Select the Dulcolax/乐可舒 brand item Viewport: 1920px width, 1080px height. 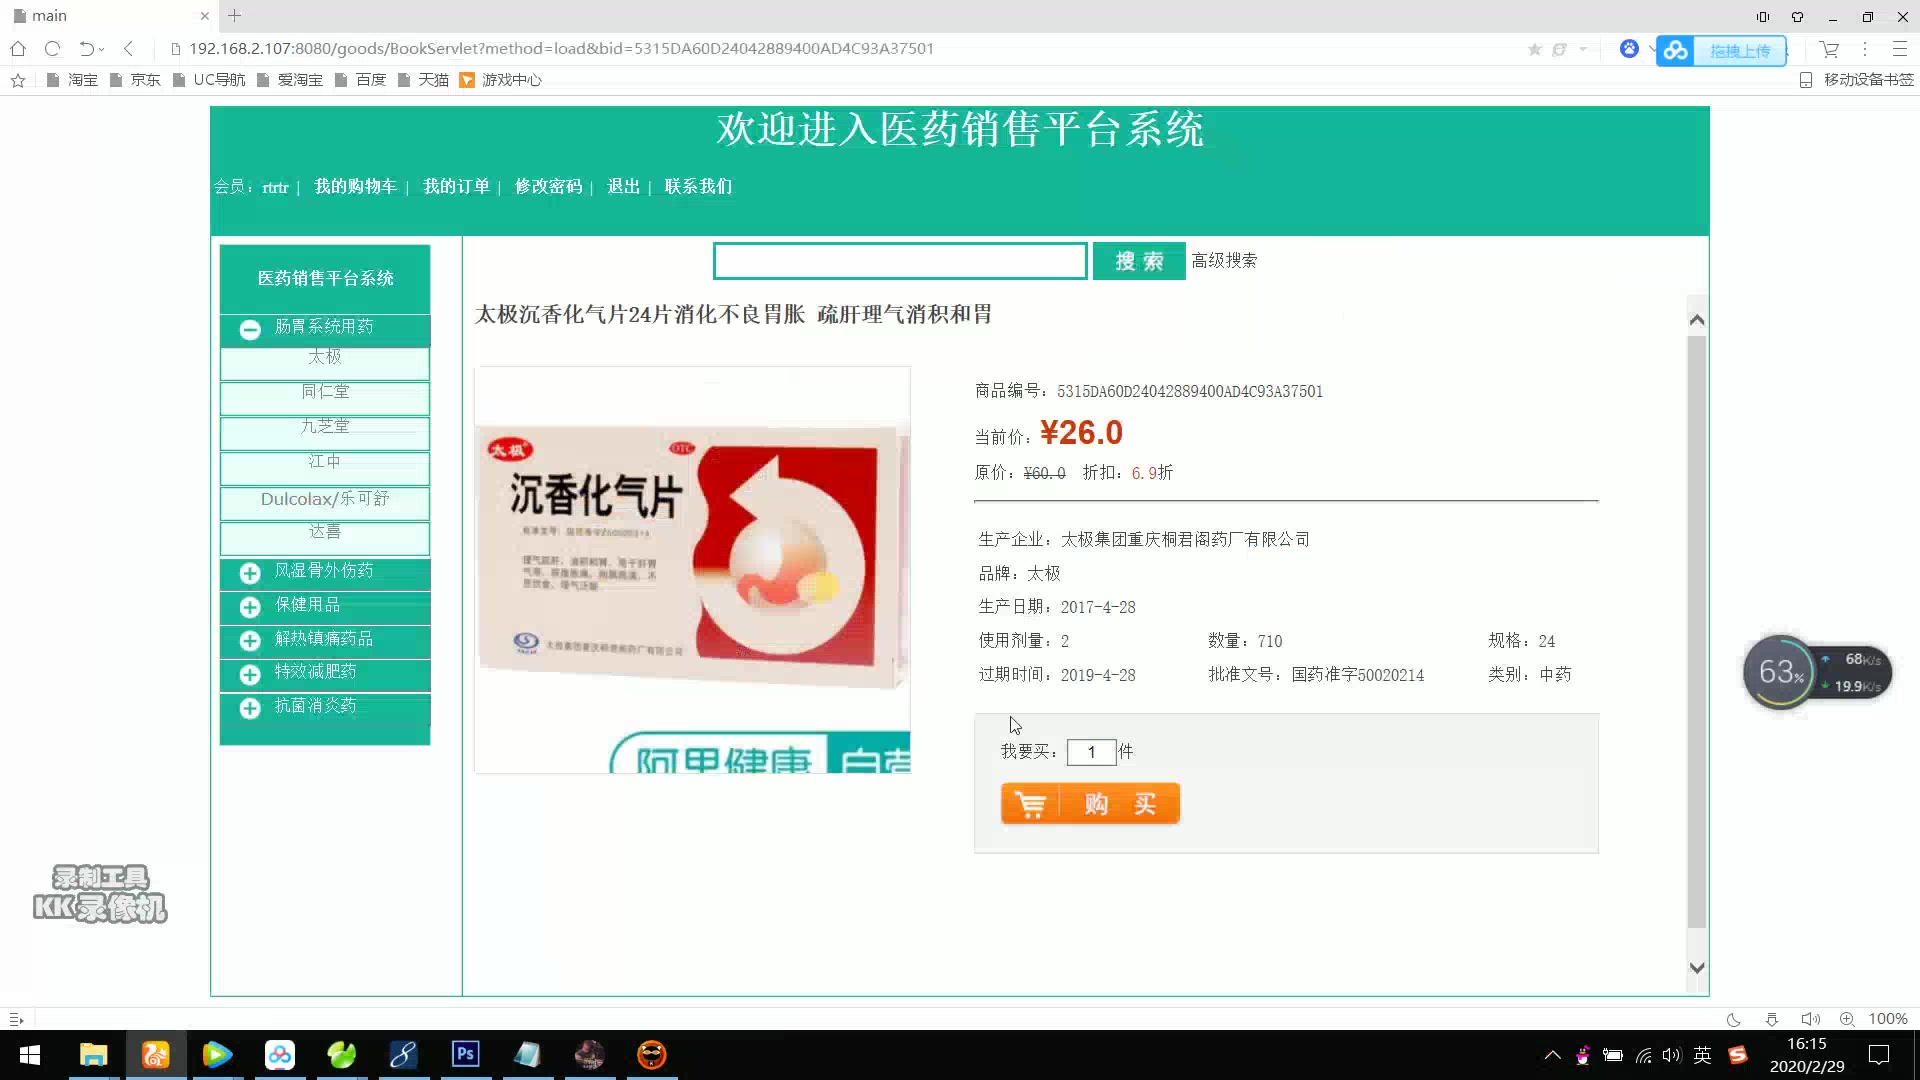325,502
